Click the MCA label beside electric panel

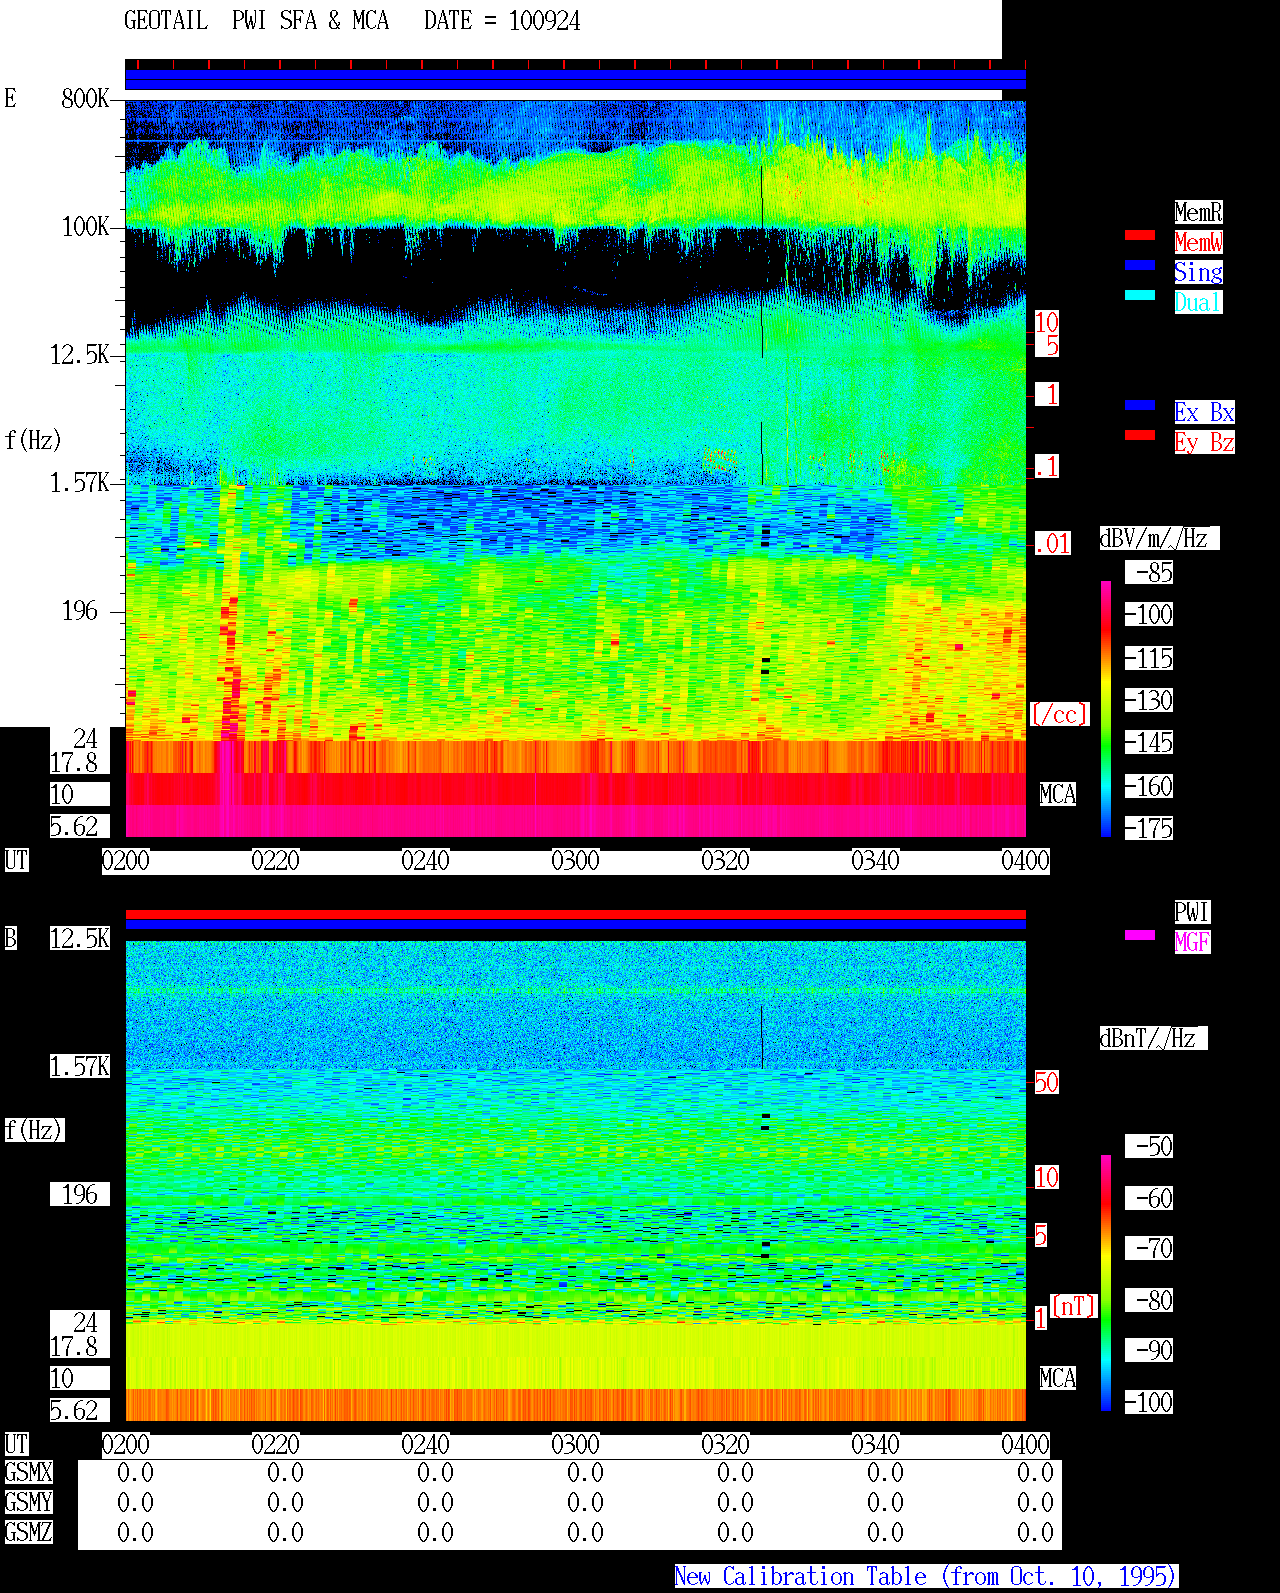click(x=1058, y=795)
